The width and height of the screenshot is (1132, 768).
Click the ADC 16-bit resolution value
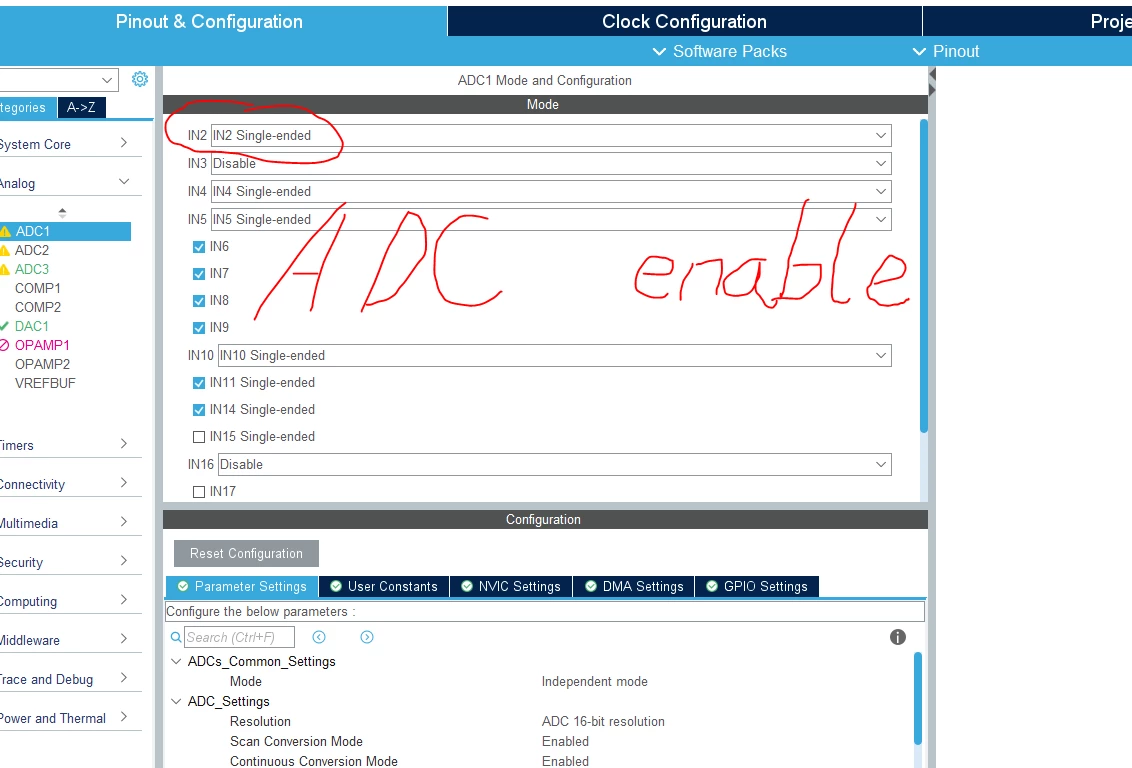coord(603,721)
